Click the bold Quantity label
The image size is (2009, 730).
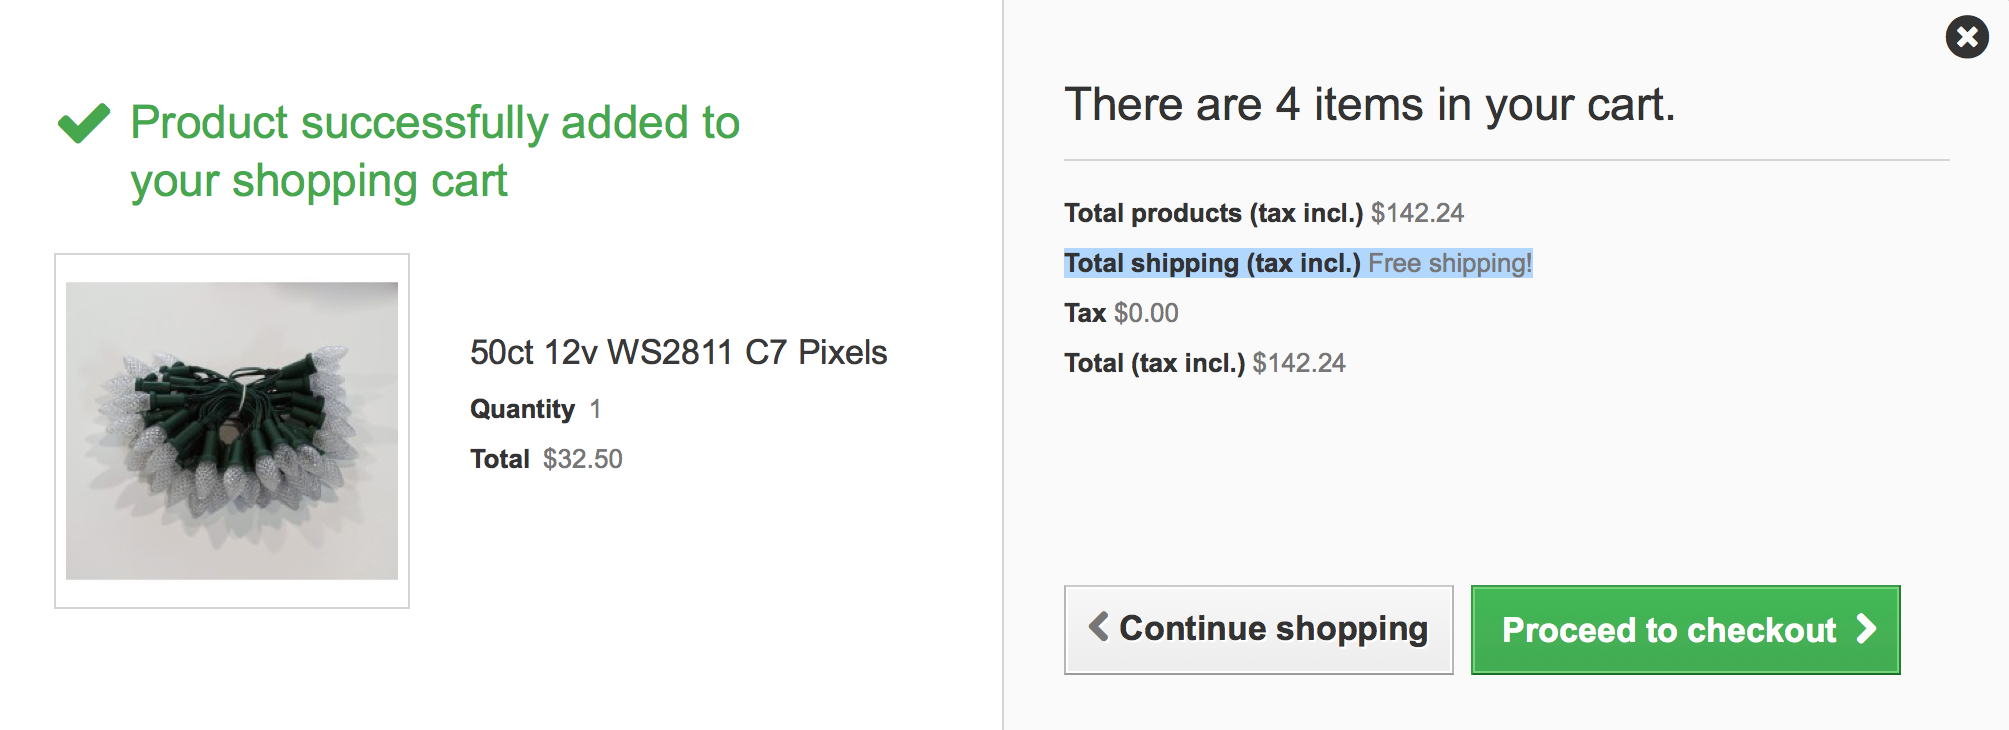(x=522, y=409)
